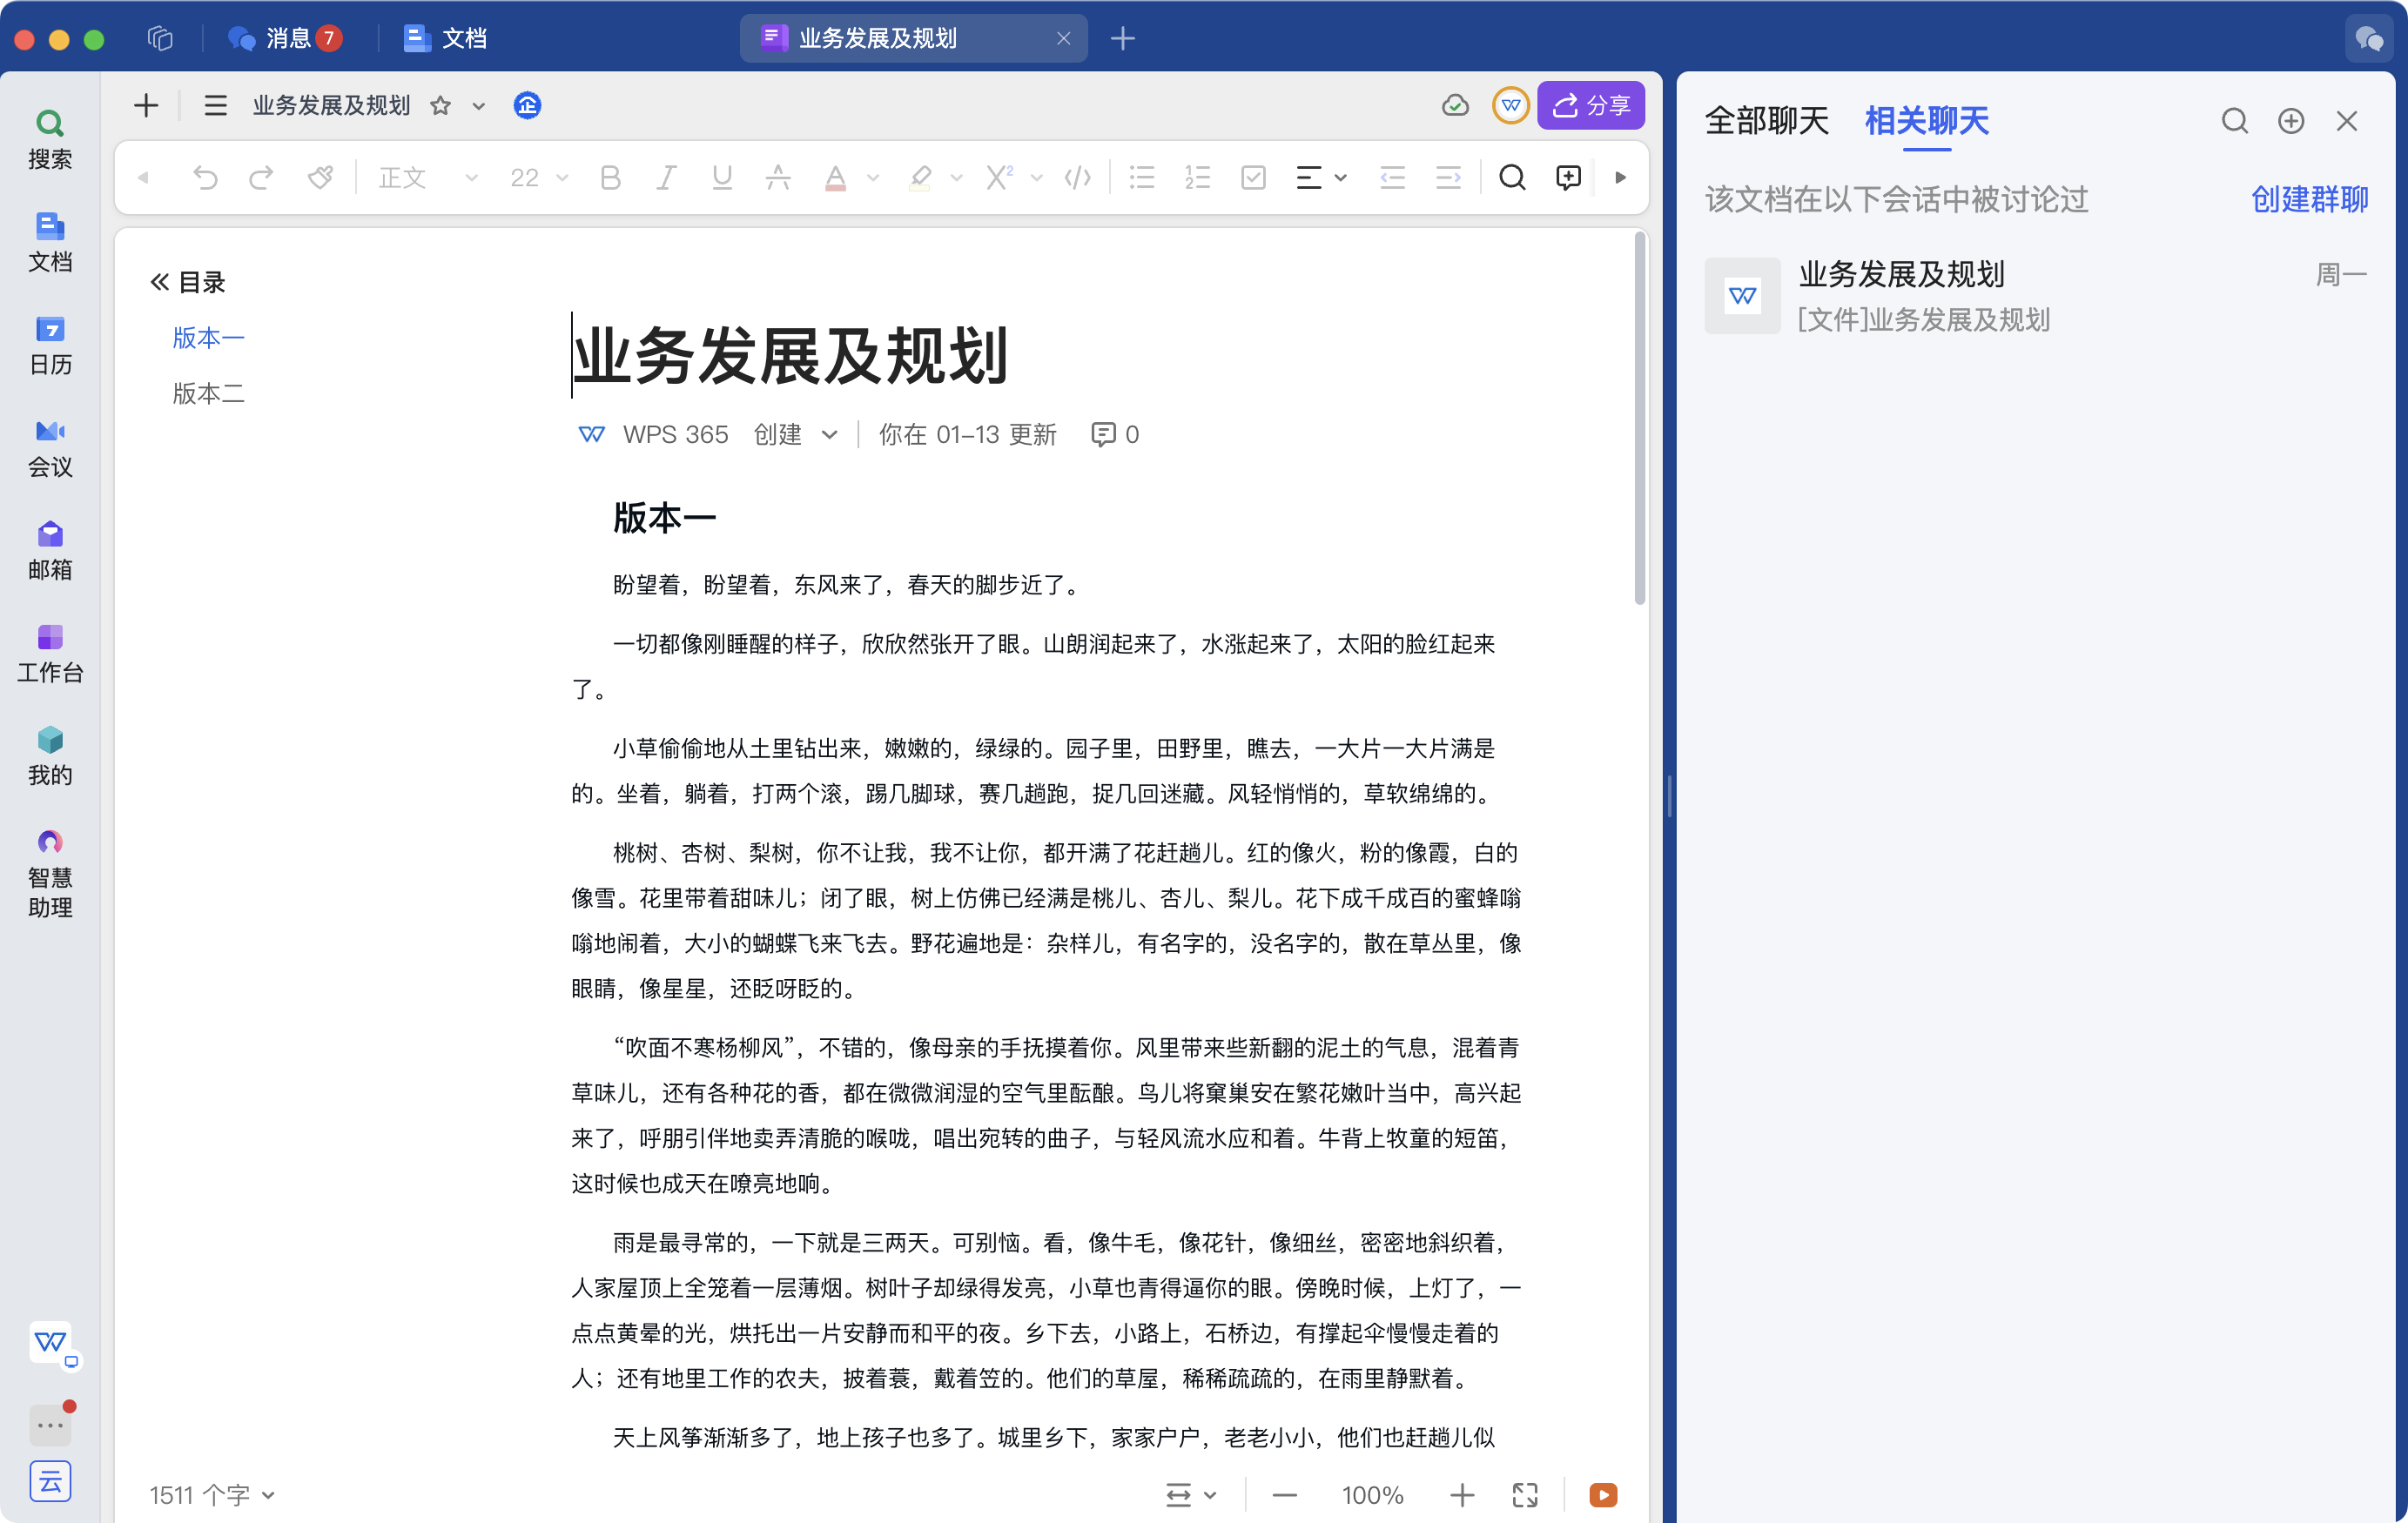
Task: Create a new document with the toolbar plus
Action: [x=146, y=105]
